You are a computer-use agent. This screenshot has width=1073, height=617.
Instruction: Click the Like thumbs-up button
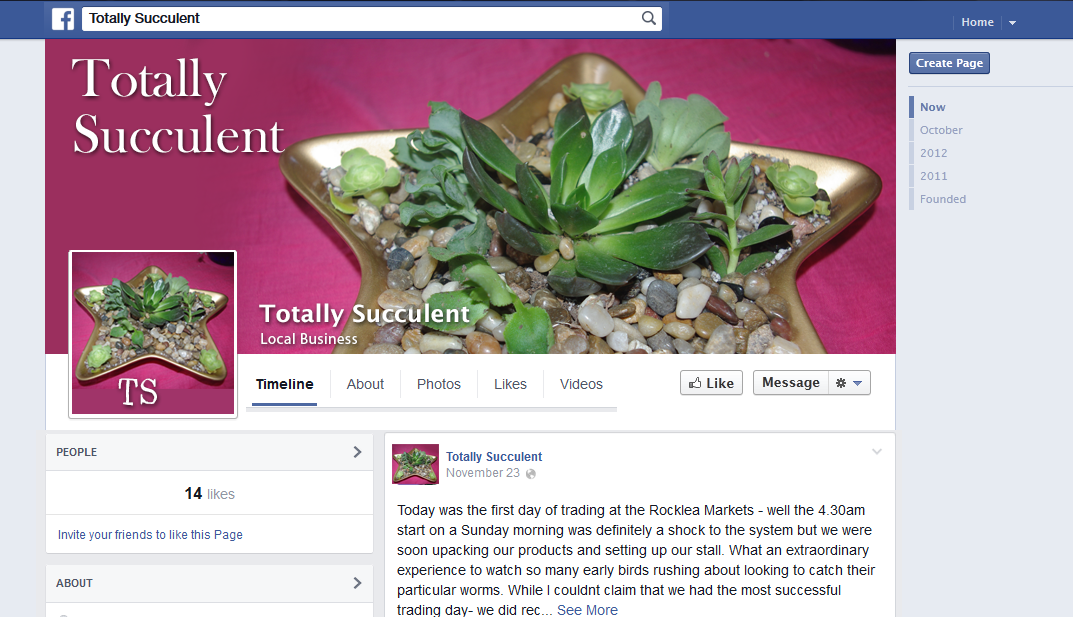[711, 383]
